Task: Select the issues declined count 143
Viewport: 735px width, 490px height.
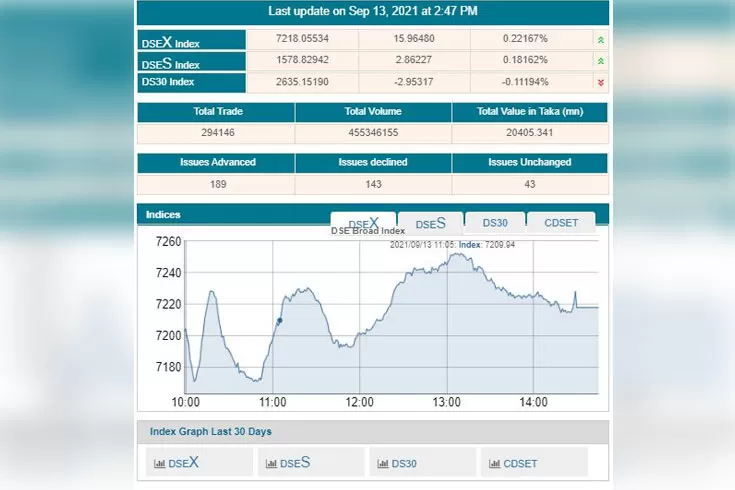Action: [x=373, y=184]
